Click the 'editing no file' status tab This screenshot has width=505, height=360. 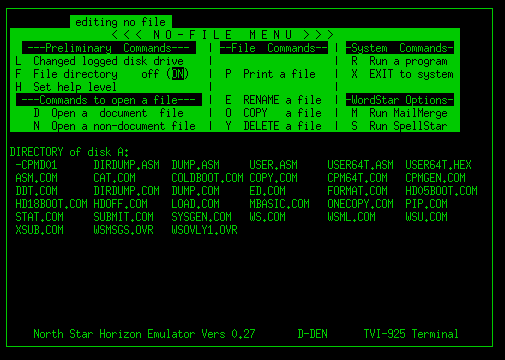[x=121, y=22]
